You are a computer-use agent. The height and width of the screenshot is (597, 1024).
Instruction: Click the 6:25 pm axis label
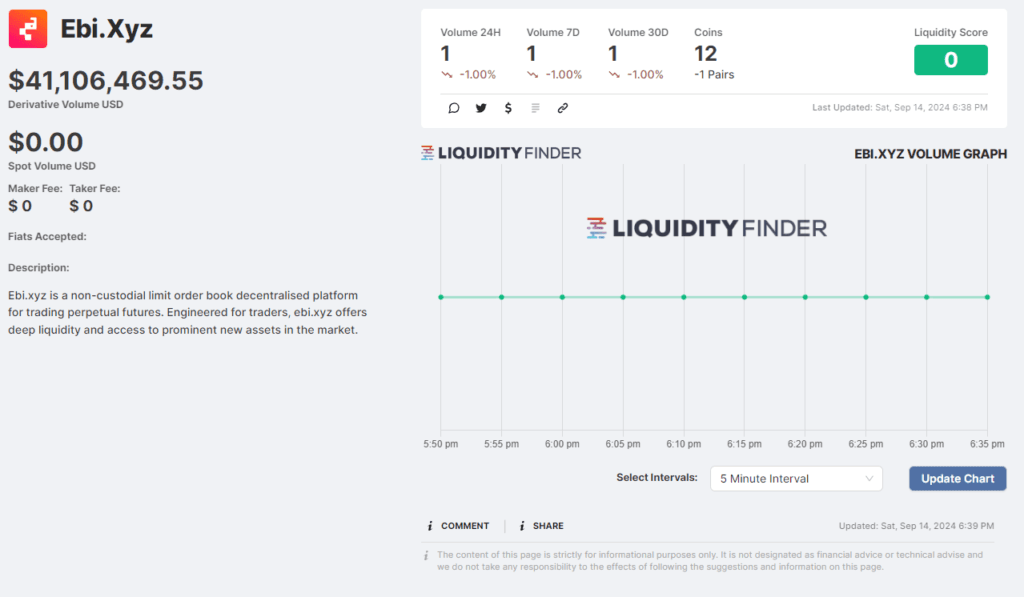866,444
